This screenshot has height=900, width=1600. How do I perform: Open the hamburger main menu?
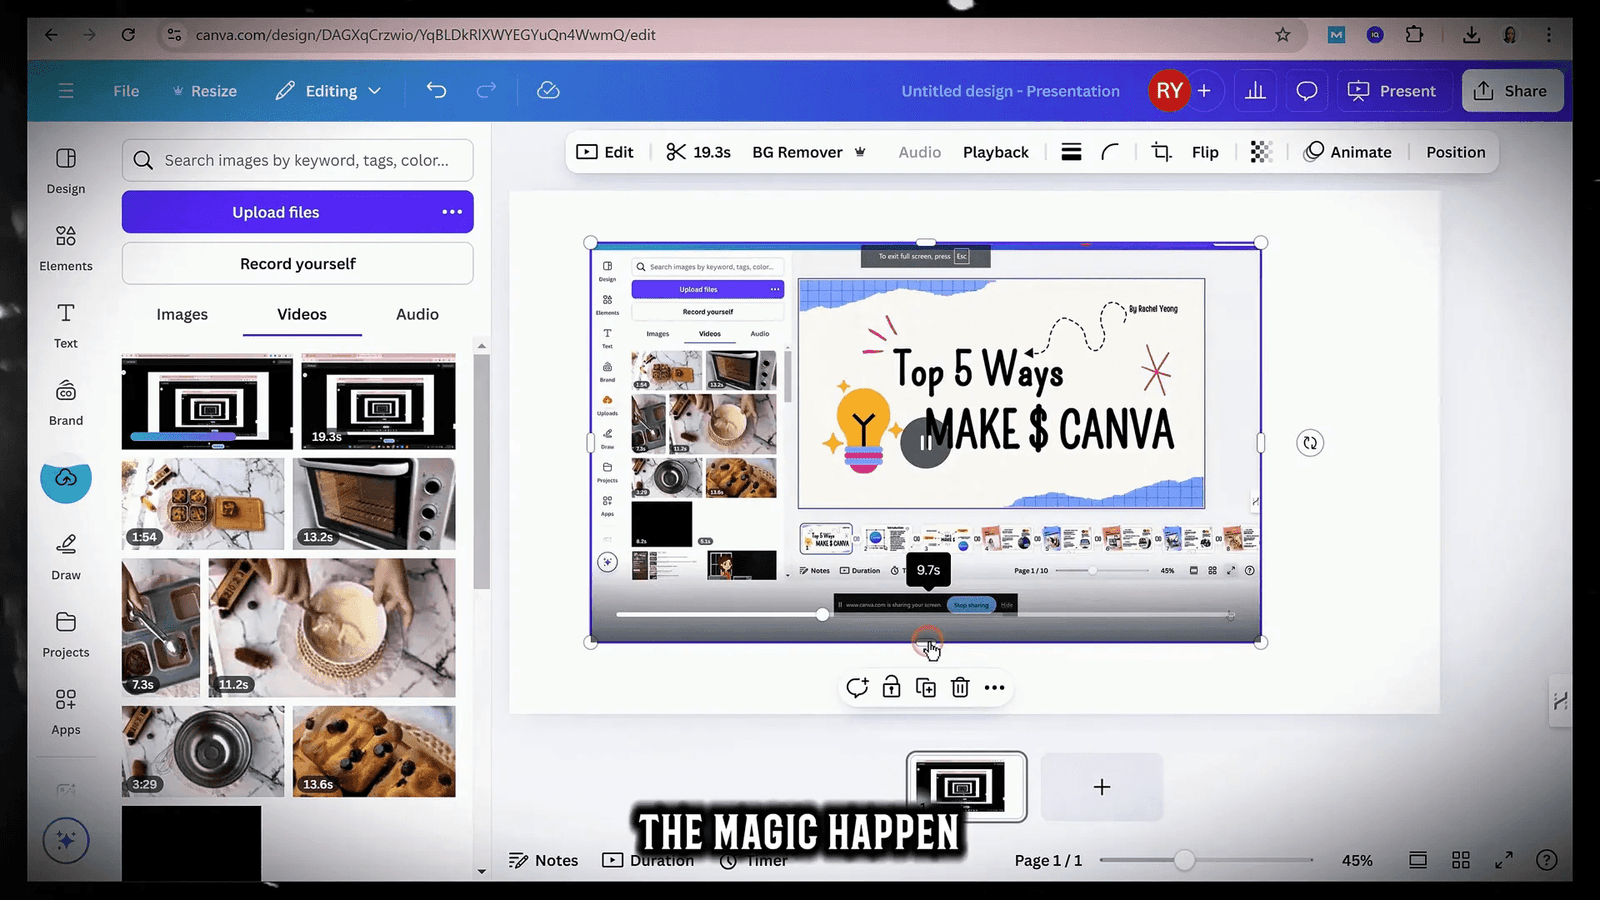[66, 91]
